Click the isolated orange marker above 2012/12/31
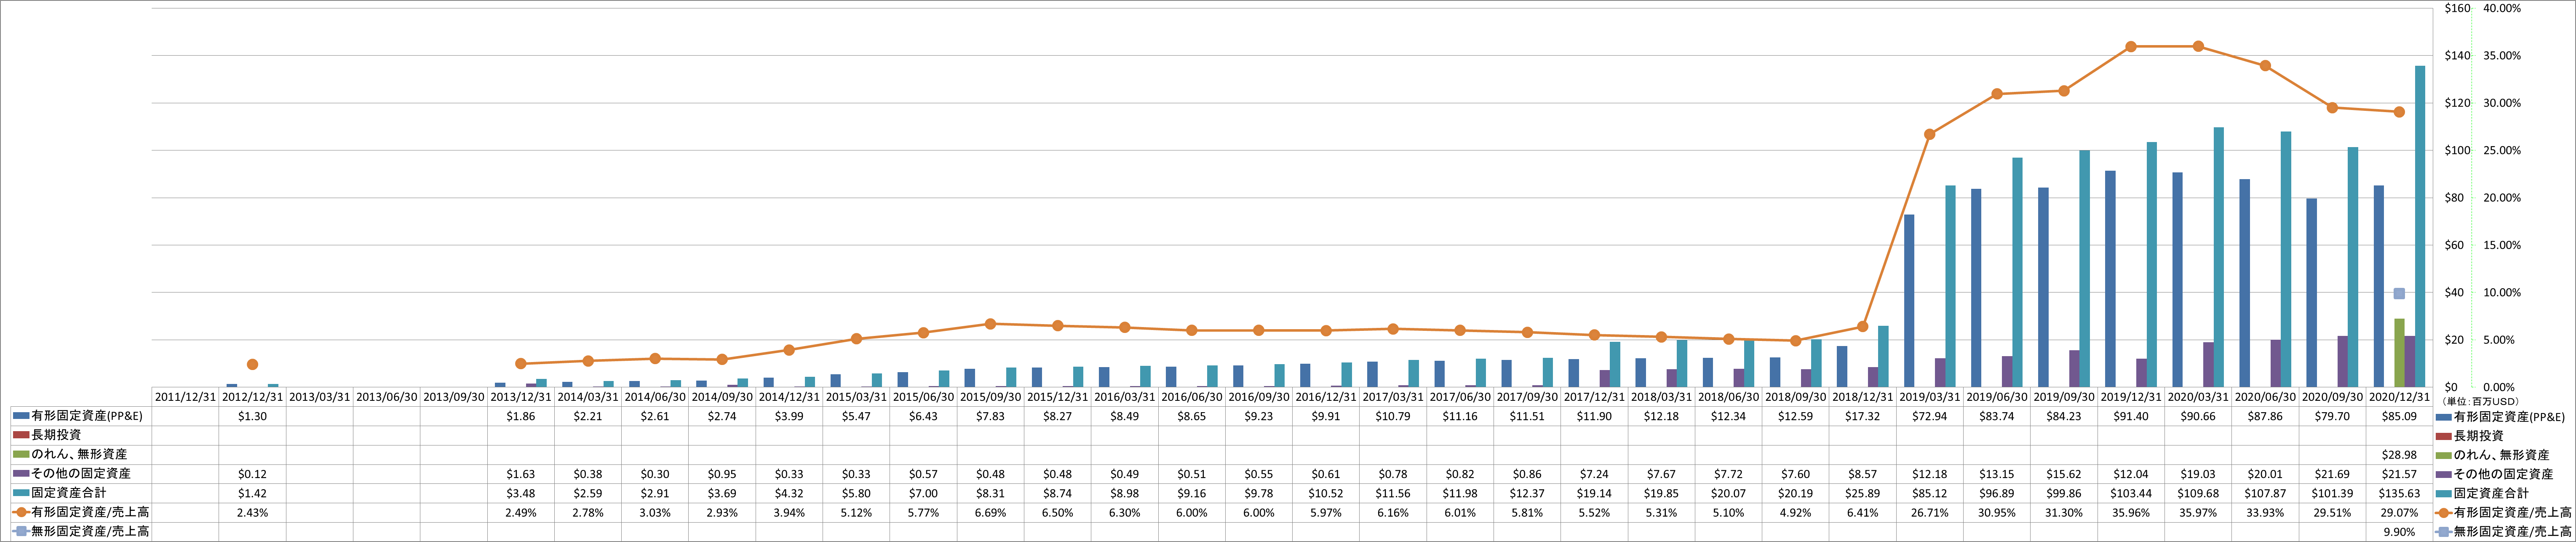This screenshot has height=542, width=2576. pos(252,365)
